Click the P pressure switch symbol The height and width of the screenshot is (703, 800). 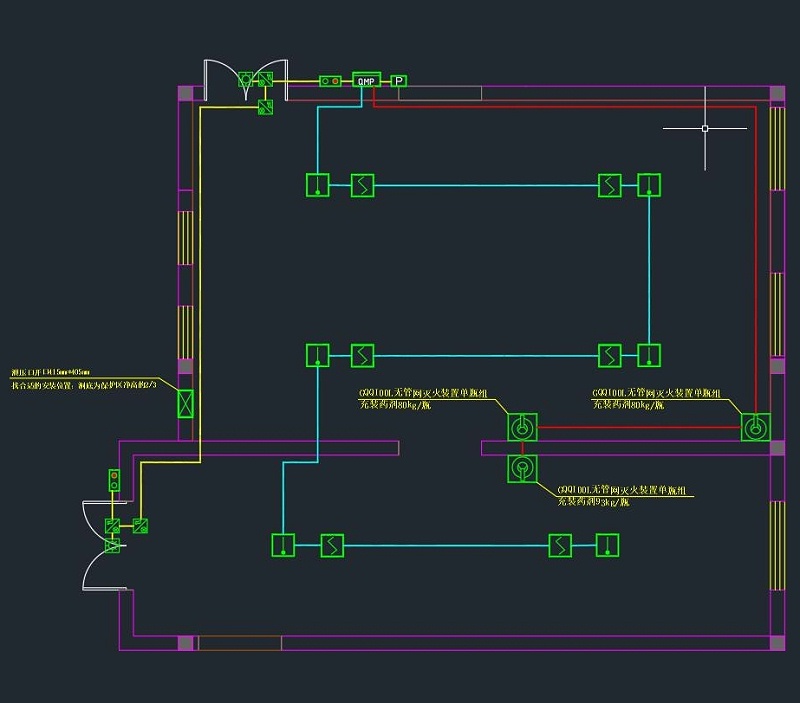399,81
